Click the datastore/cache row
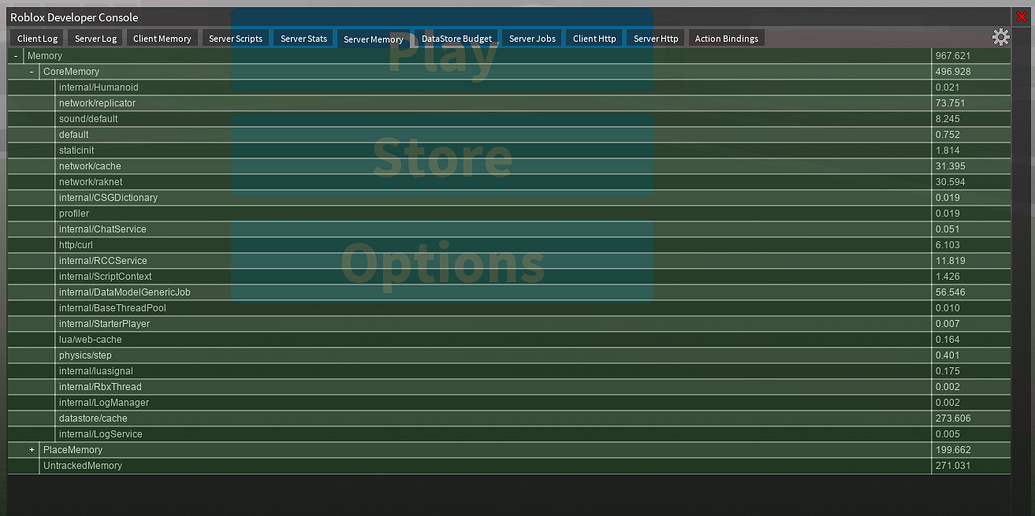Image resolution: width=1035 pixels, height=516 pixels. [x=509, y=418]
